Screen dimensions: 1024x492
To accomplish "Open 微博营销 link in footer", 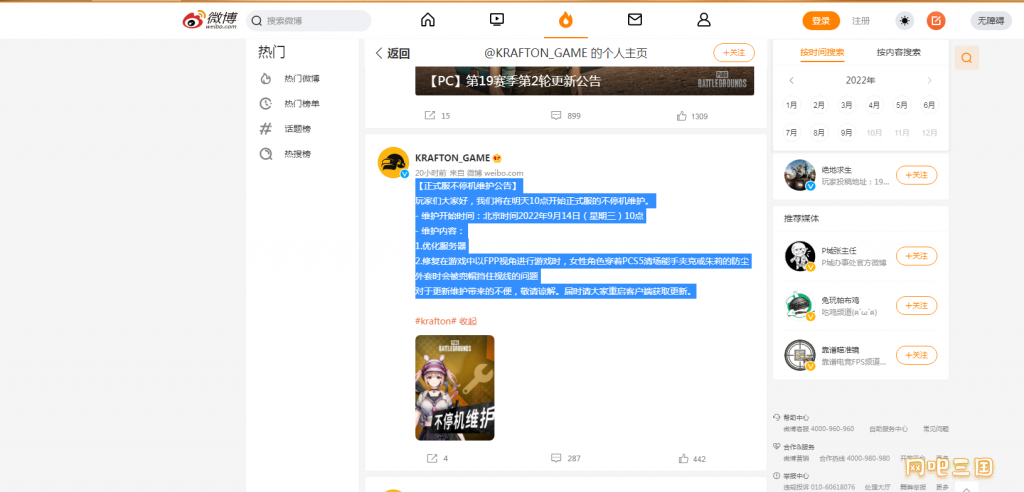I will coord(796,458).
